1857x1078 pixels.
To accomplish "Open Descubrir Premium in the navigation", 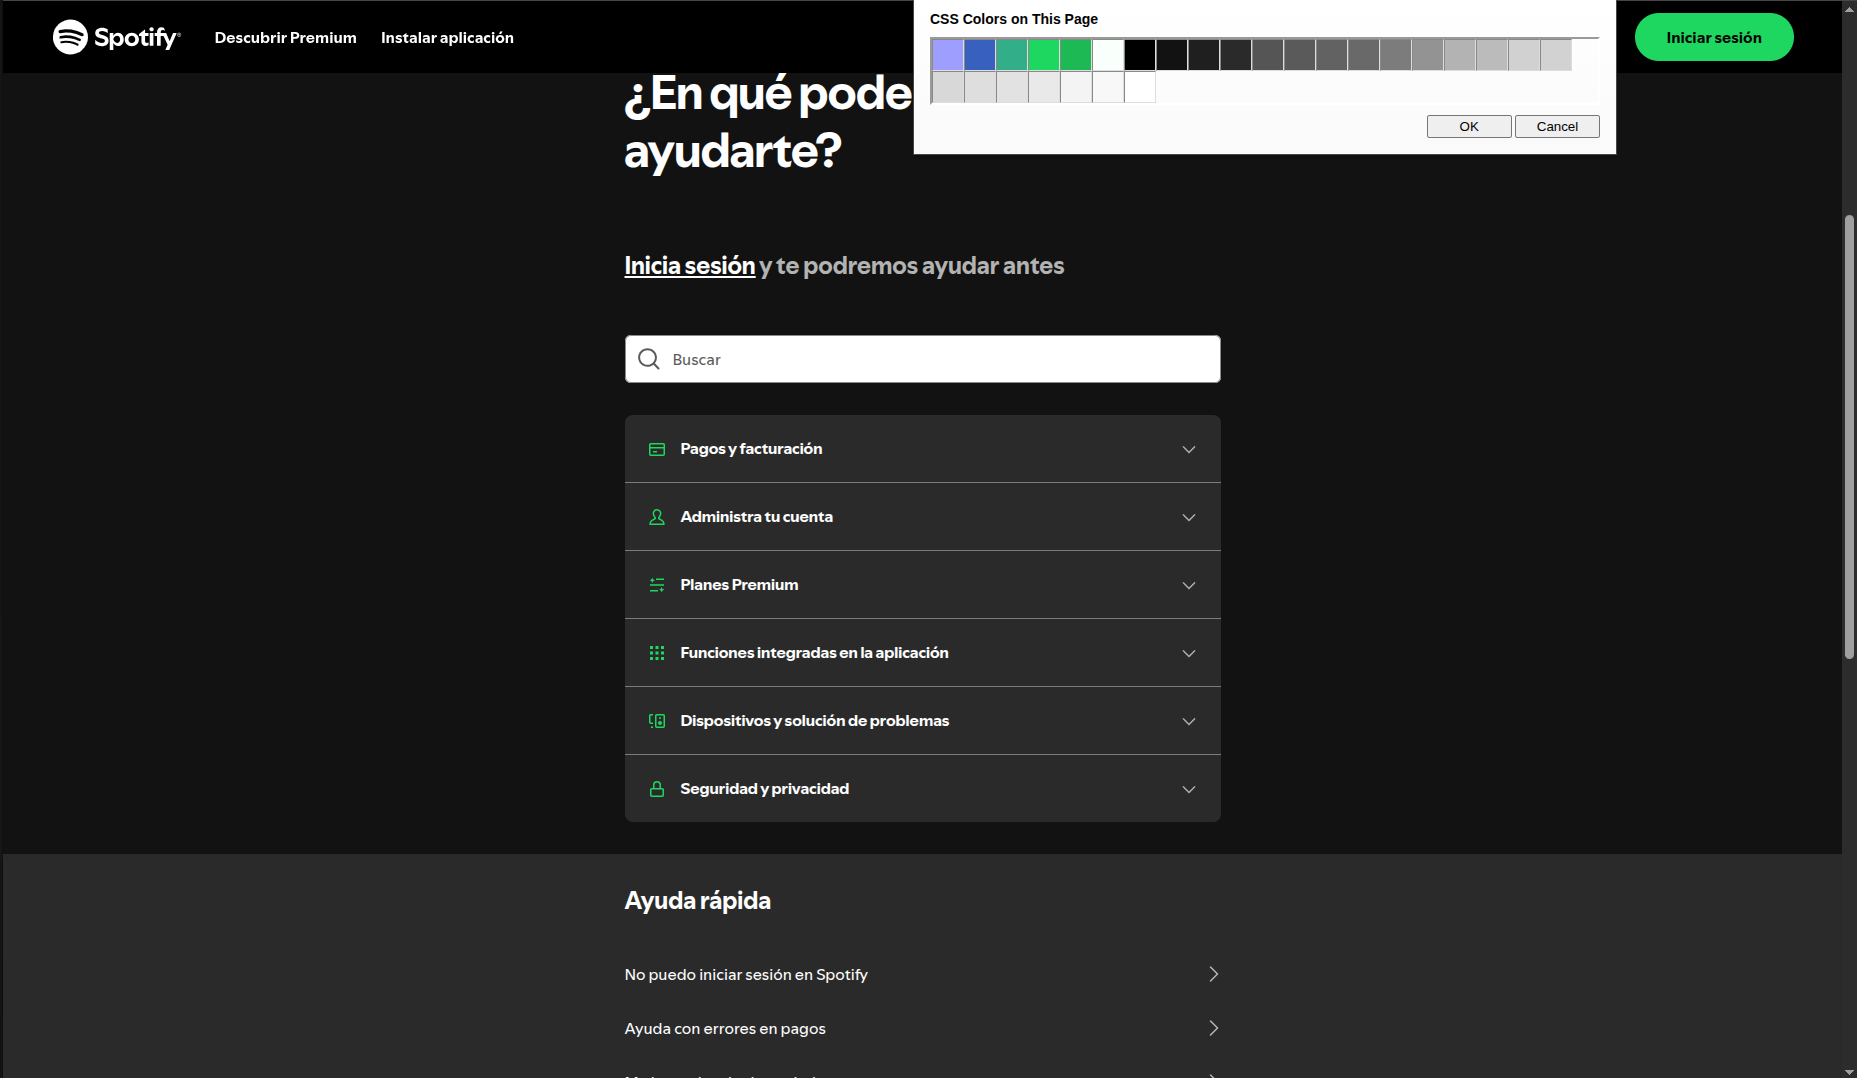I will tap(285, 38).
